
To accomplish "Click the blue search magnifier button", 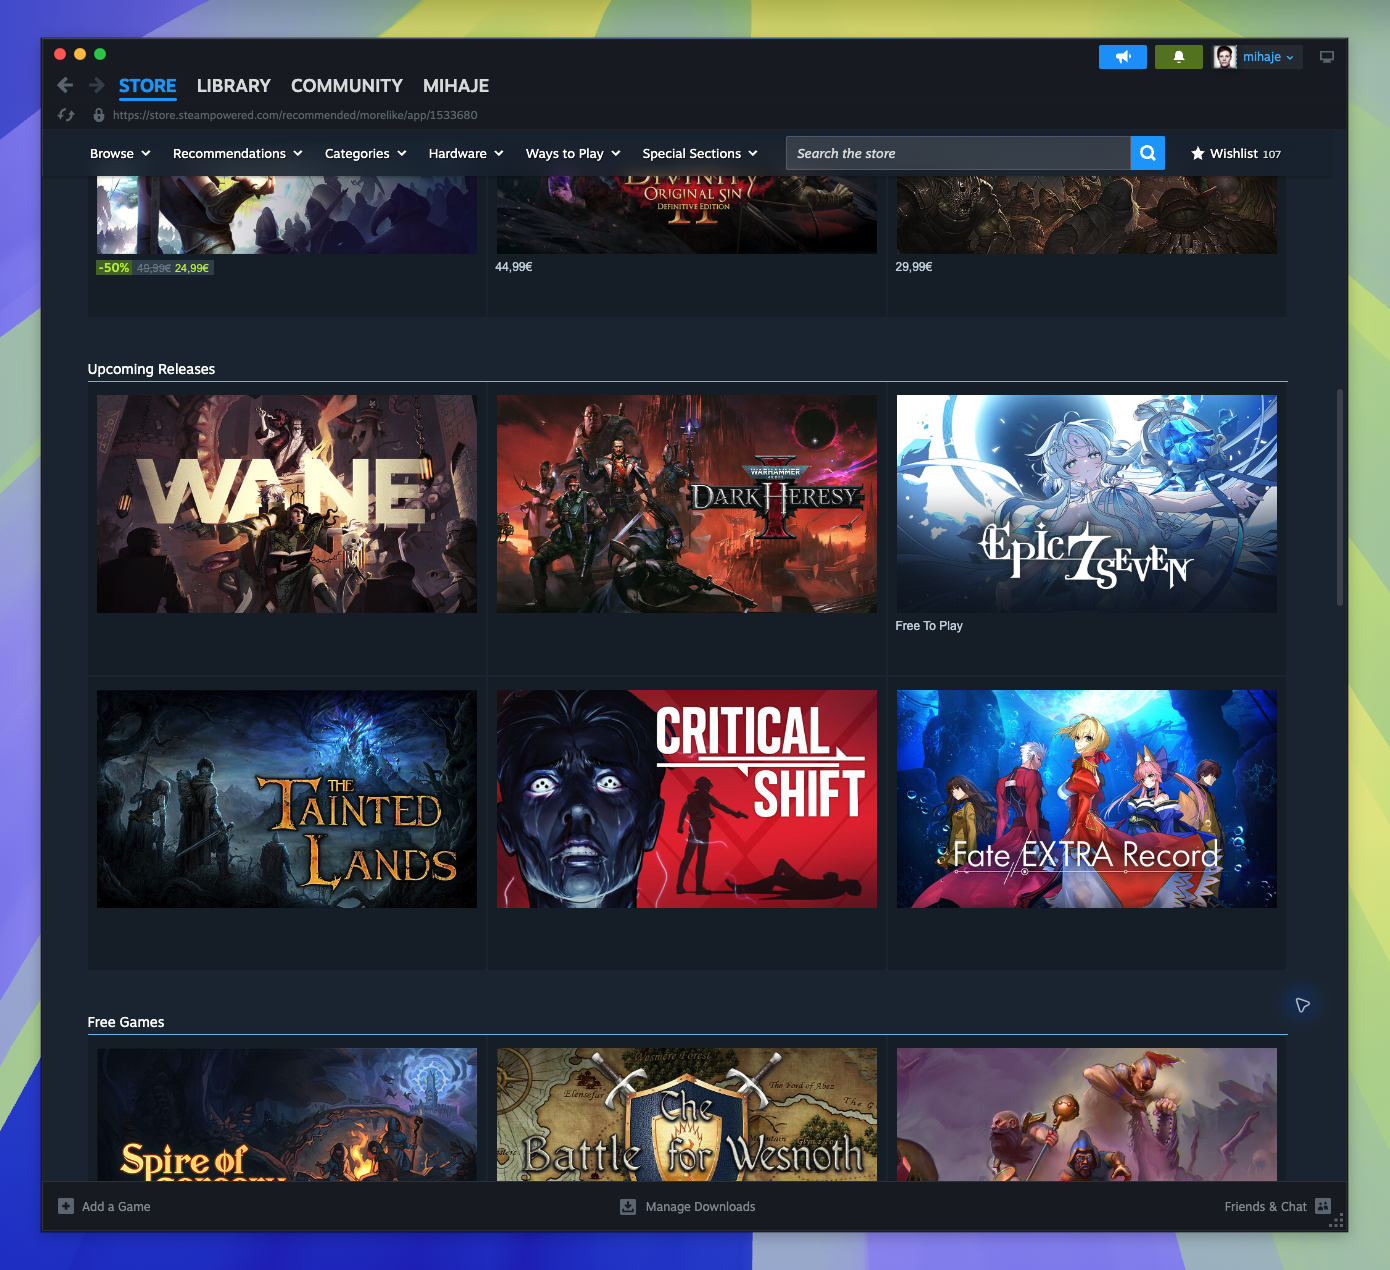I will coord(1148,153).
